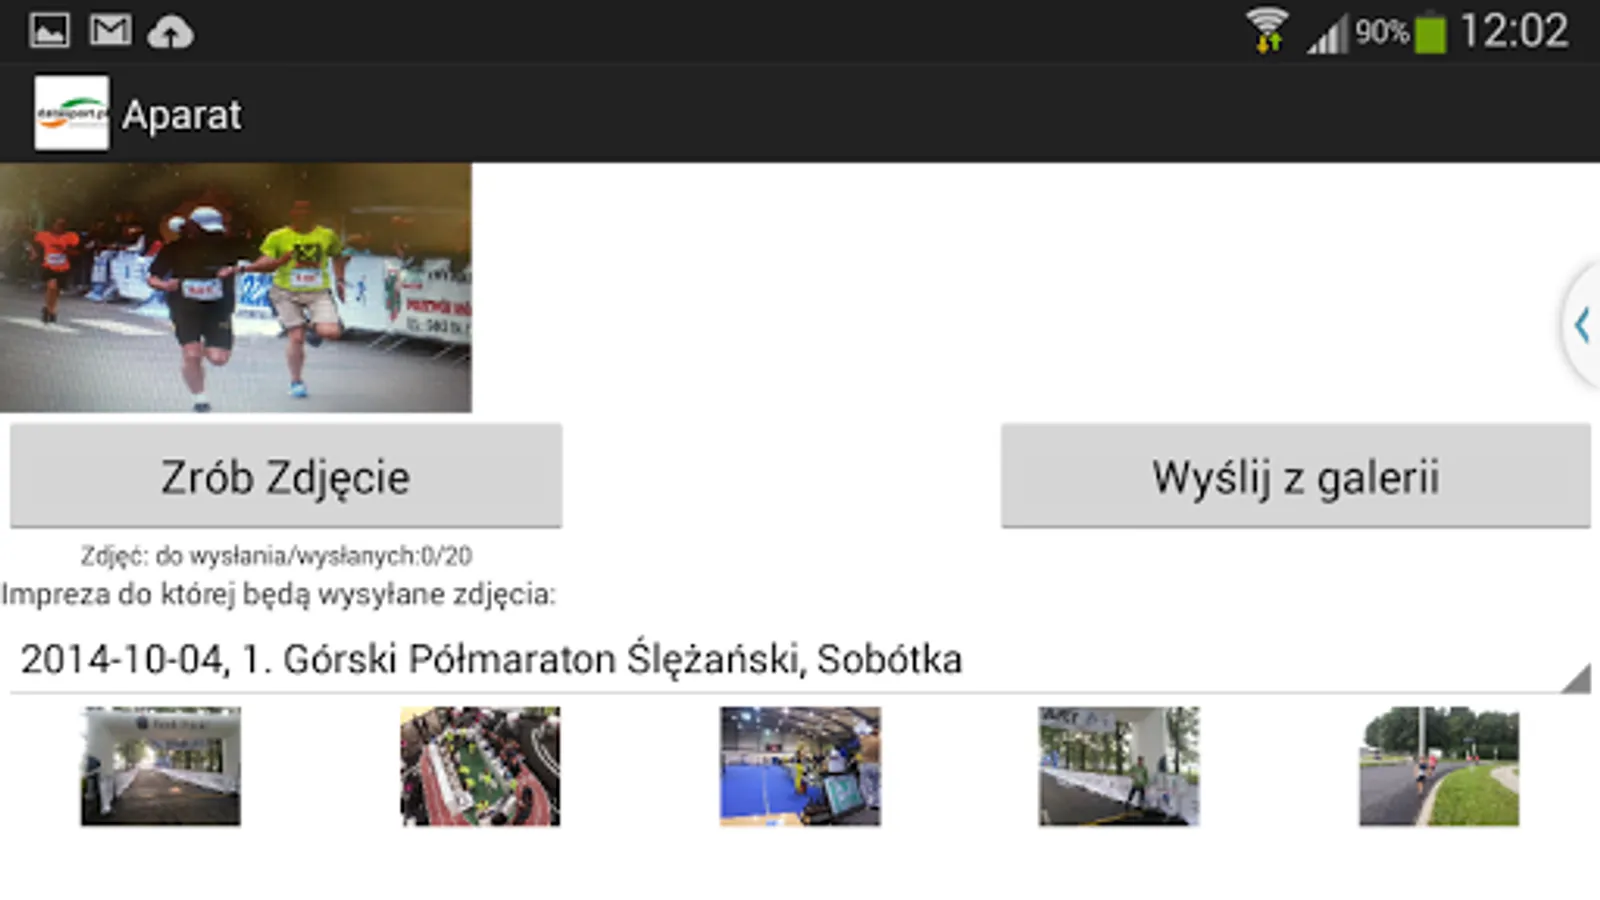Tap the datasport app logo icon

[x=71, y=113]
